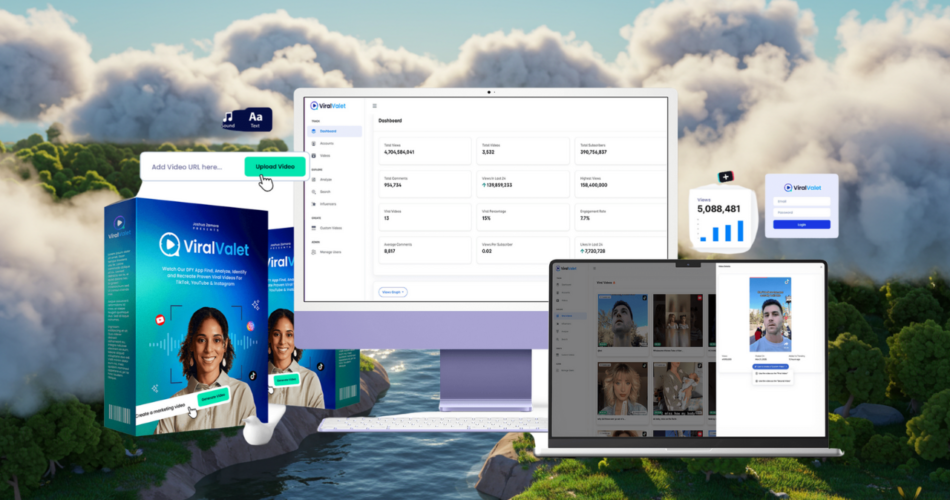This screenshot has height=500, width=950.
Task: Open the thumbnail of the blonde woman
Action: click(x=622, y=388)
